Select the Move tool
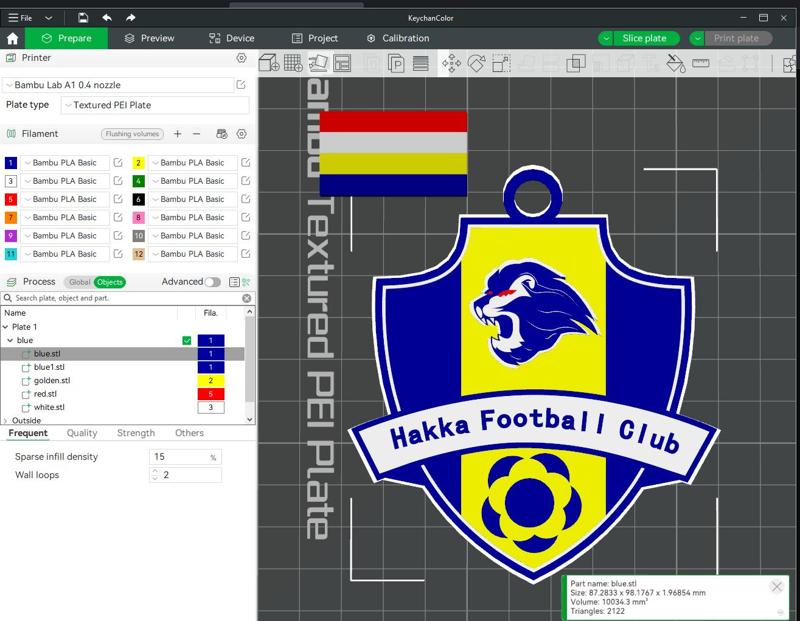This screenshot has width=800, height=621. click(452, 63)
